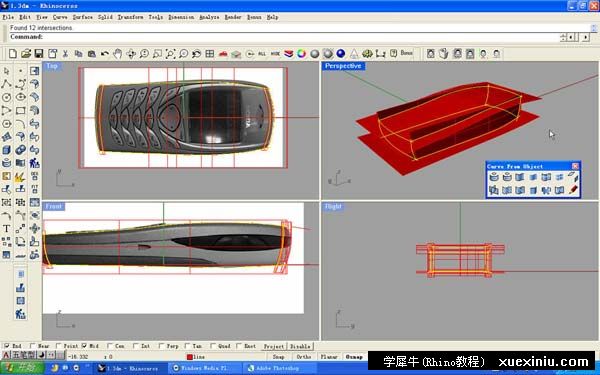Select the pointer arrow tool in sidebar

coord(7,71)
